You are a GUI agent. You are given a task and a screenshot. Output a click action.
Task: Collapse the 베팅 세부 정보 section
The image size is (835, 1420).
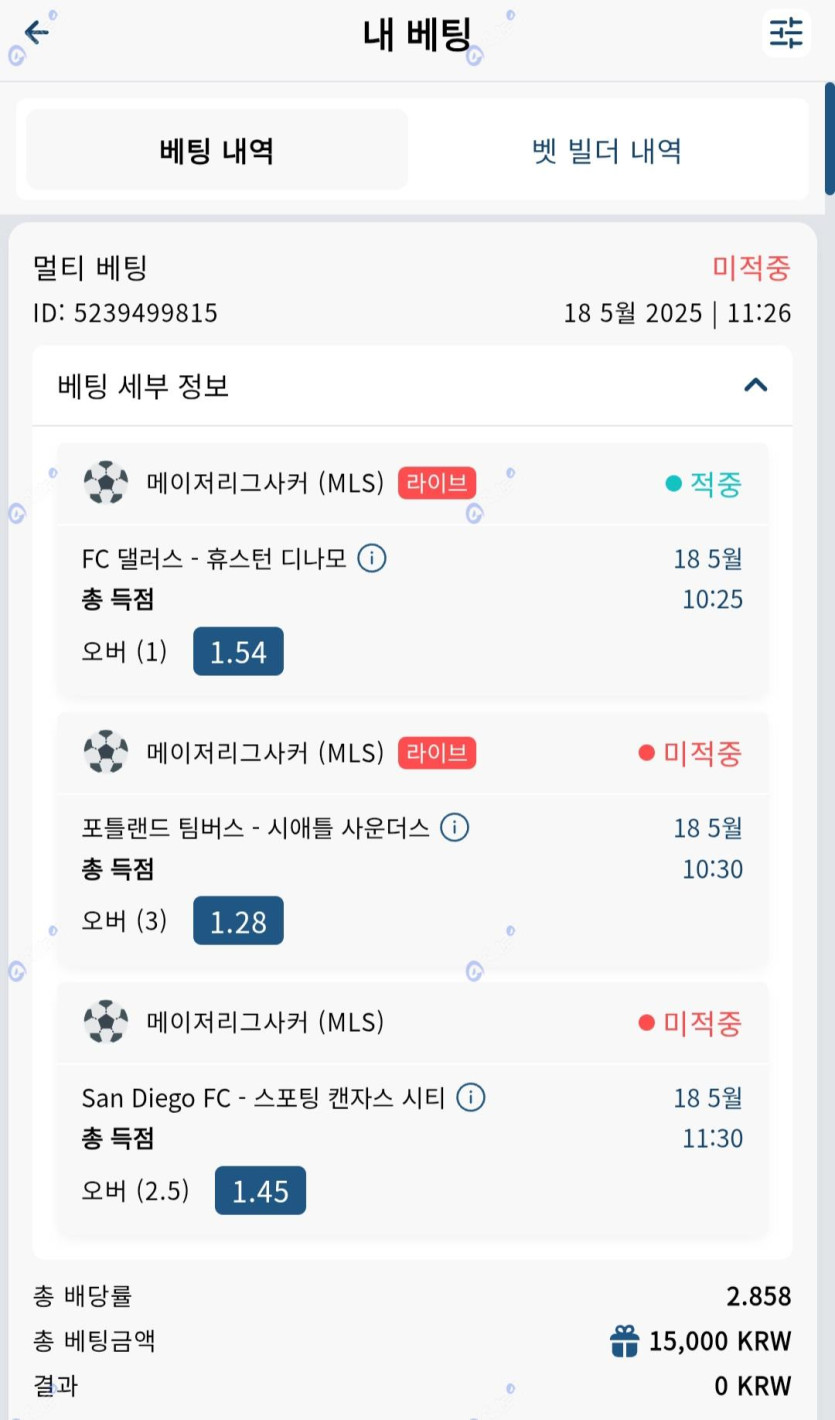[756, 385]
